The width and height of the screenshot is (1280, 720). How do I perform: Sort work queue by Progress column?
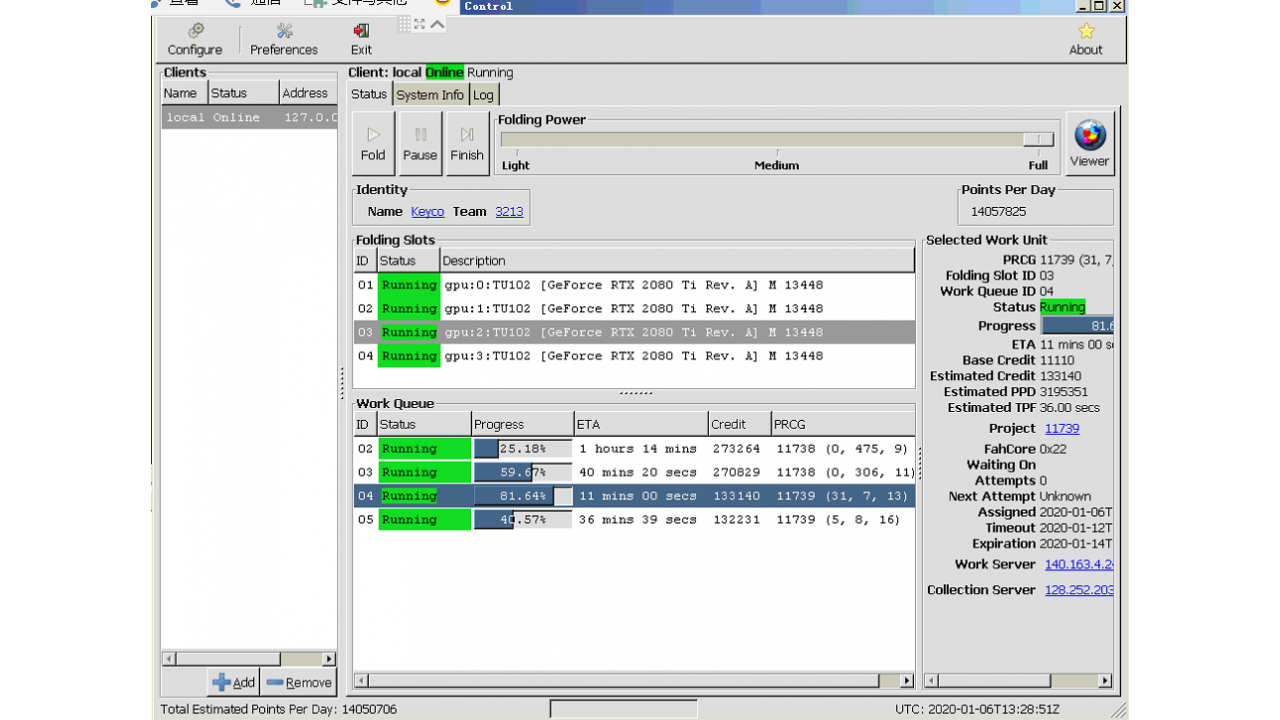[522, 424]
